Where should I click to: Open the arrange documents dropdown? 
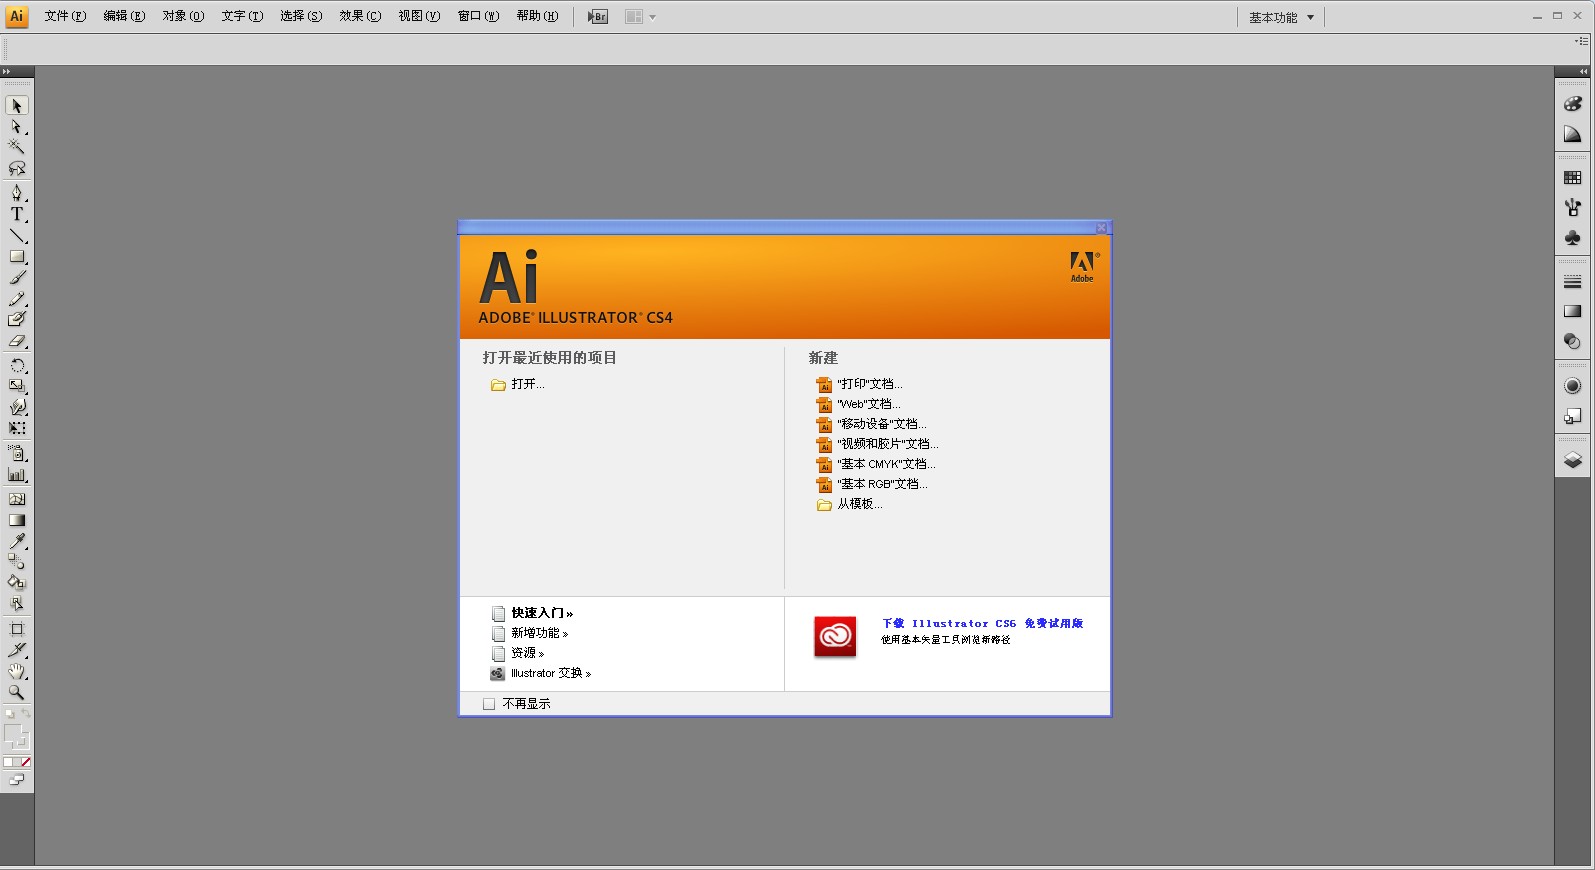[640, 17]
